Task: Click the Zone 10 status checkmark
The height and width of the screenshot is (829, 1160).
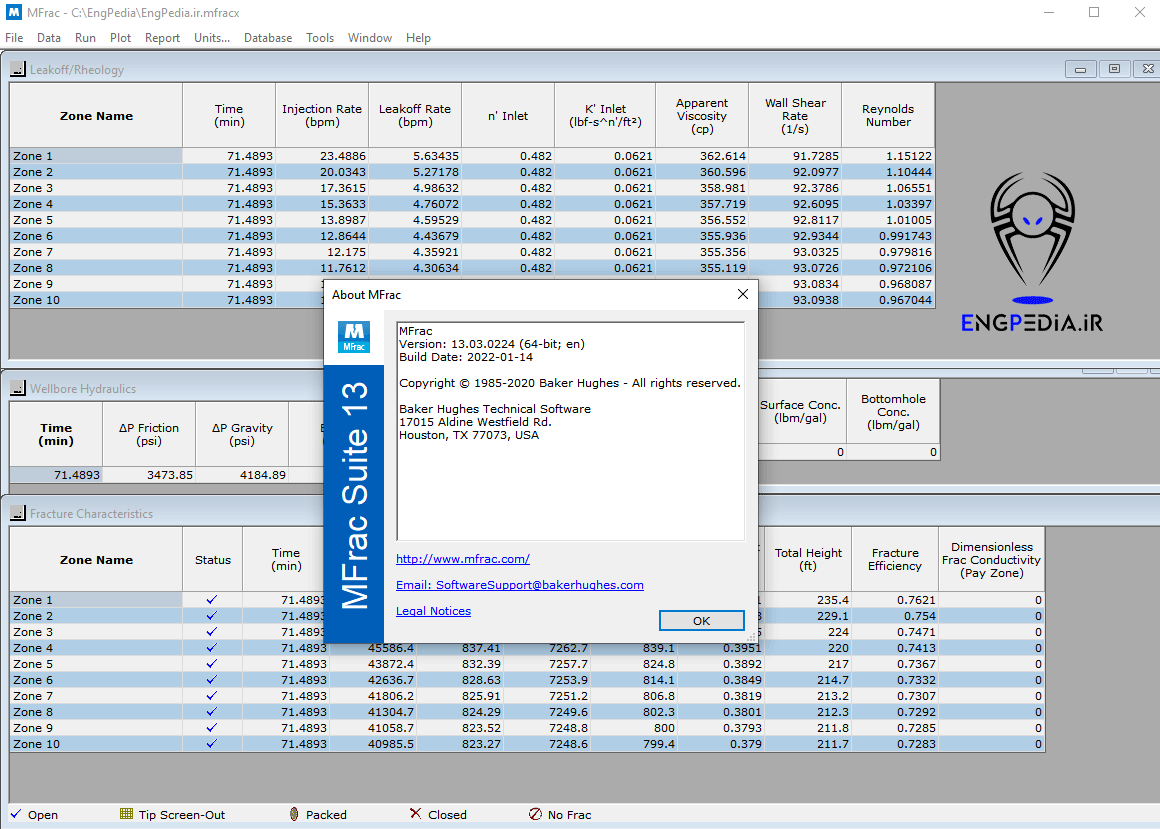Action: tap(212, 744)
